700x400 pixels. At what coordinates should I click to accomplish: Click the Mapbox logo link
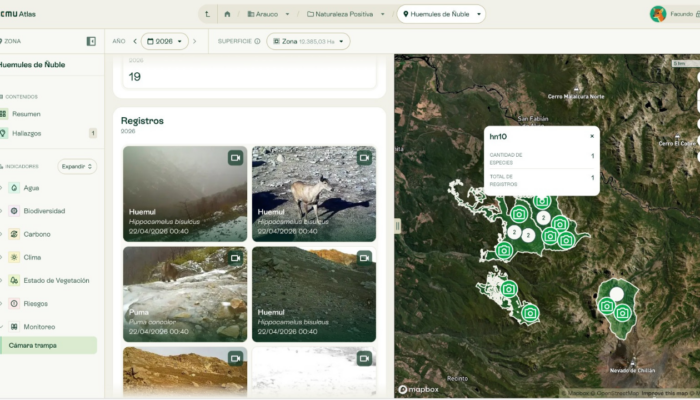pyautogui.click(x=418, y=390)
